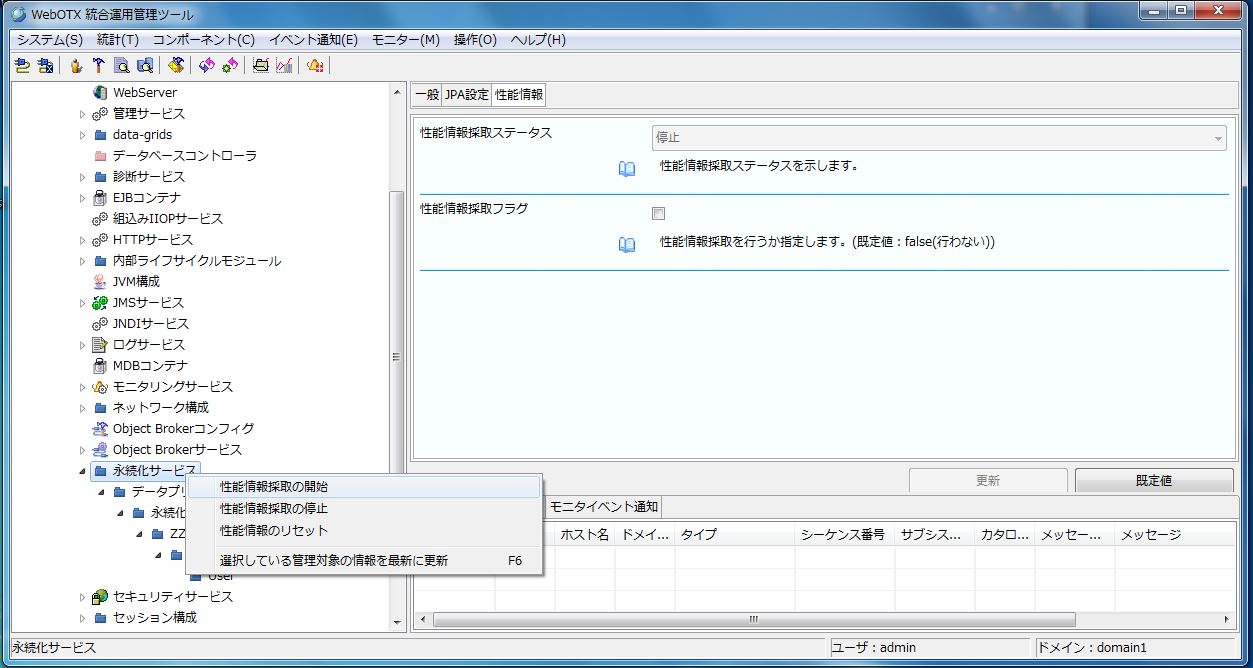Click the JVM構成 Java icon in tree
Screen dimensions: 1253x668
click(x=100, y=282)
